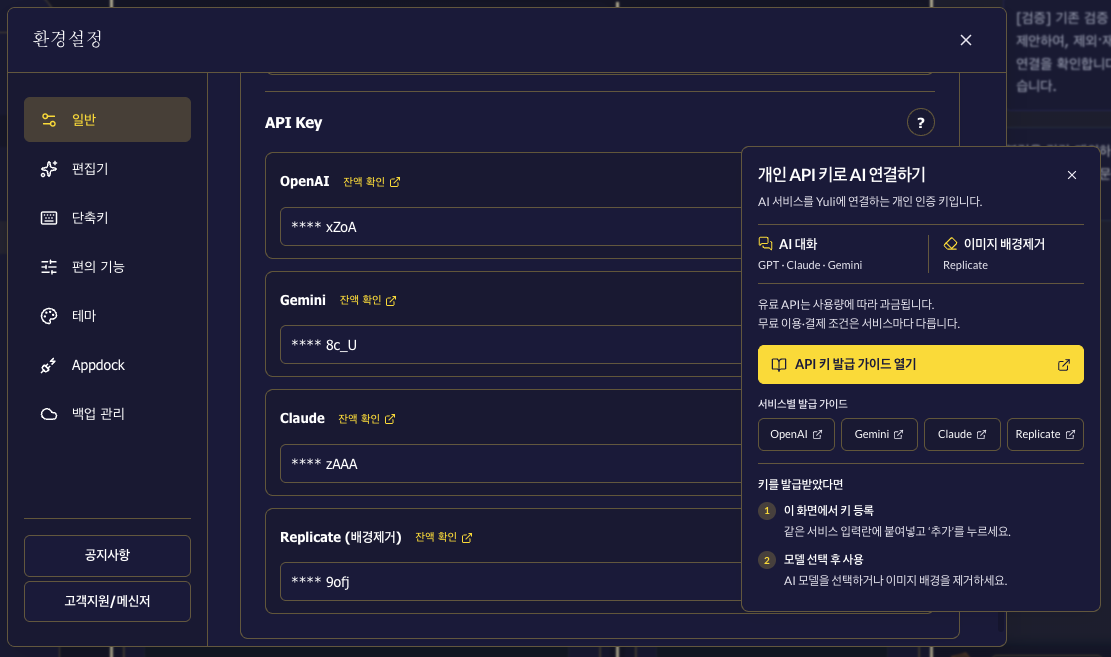Click the 편의 기능 tuning icon

[49, 266]
